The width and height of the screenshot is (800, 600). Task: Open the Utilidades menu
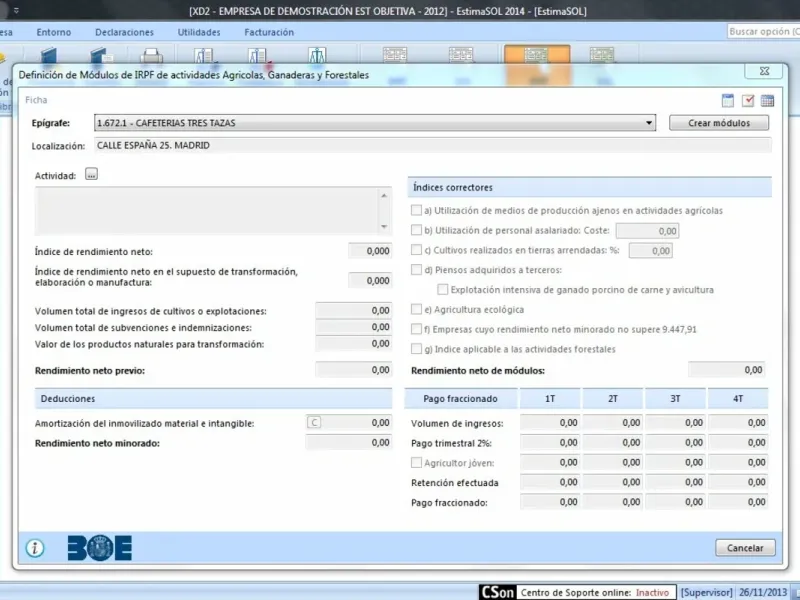coord(199,32)
